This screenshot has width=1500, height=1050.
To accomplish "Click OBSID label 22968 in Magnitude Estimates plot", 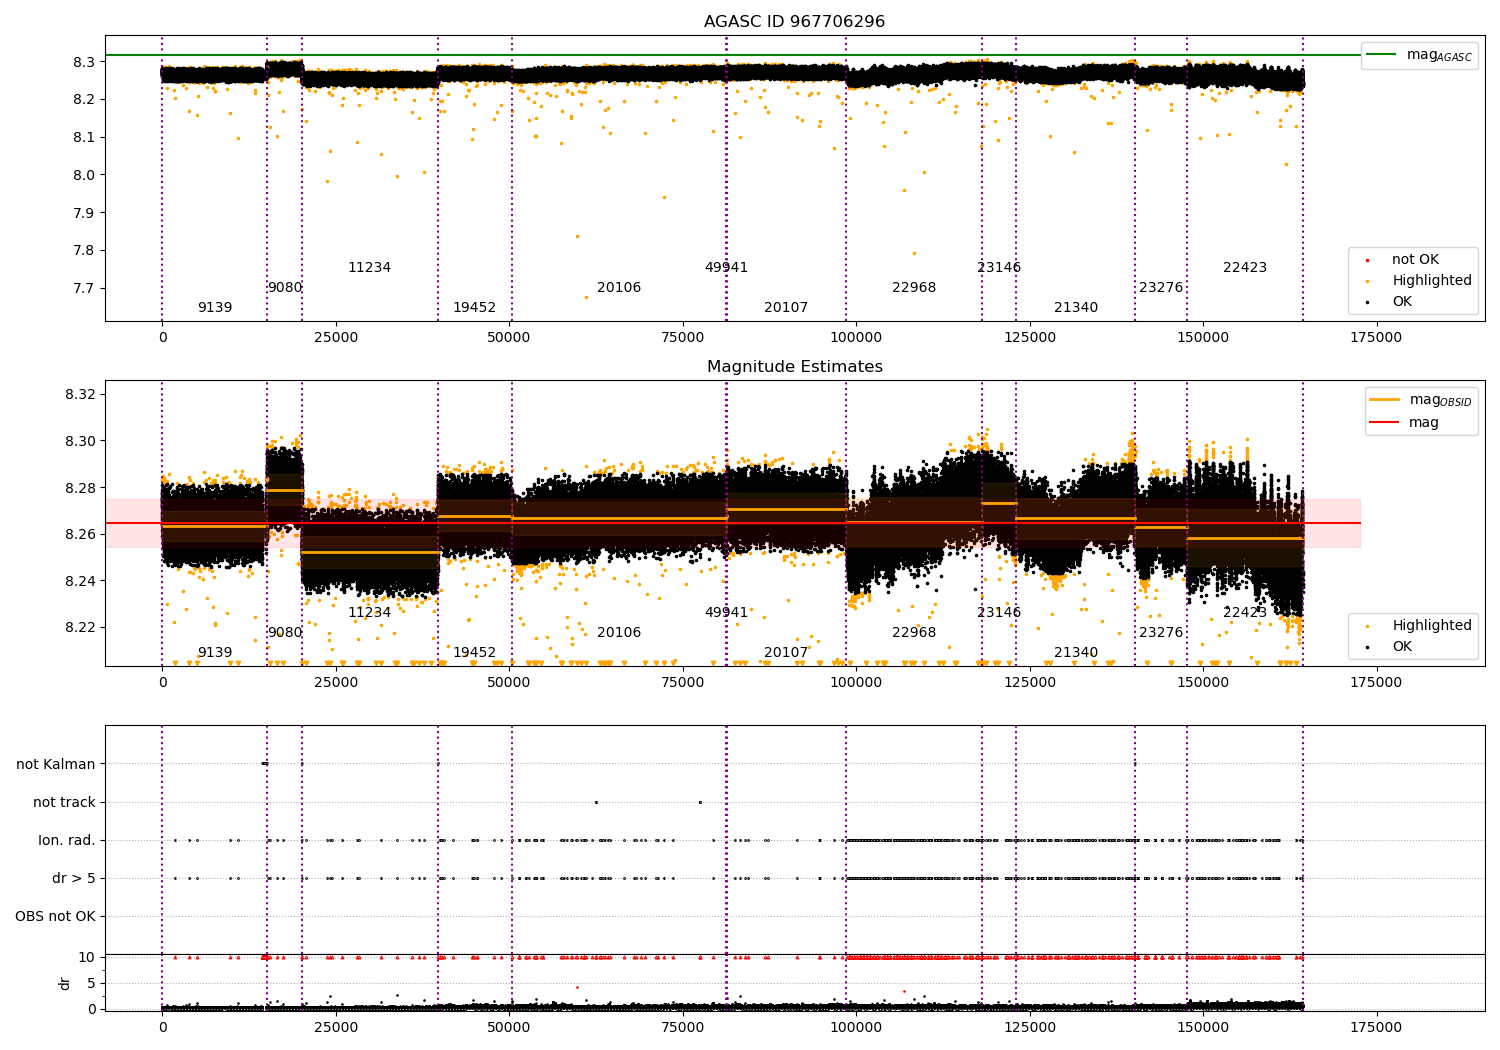I will pyautogui.click(x=914, y=633).
